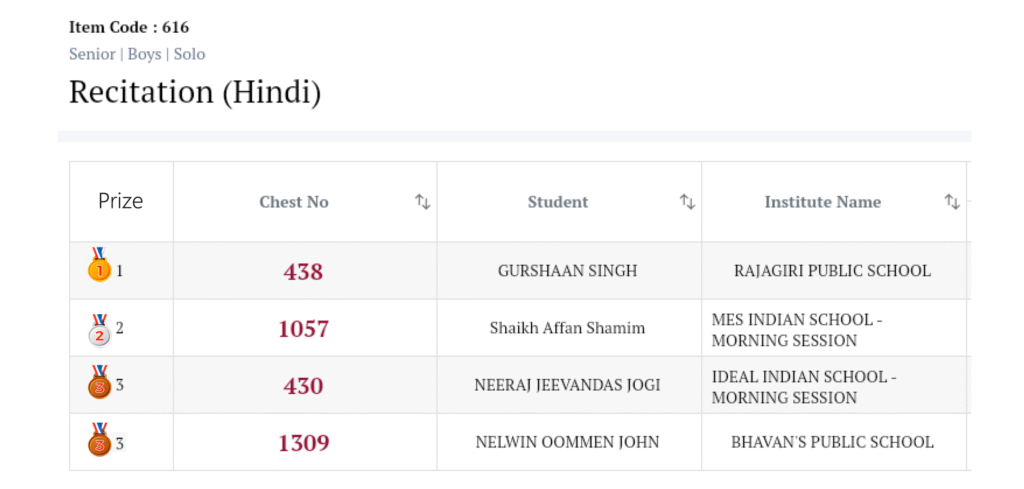1024x489 pixels.
Task: Click student name GURSHAAN SINGH
Action: tap(567, 271)
